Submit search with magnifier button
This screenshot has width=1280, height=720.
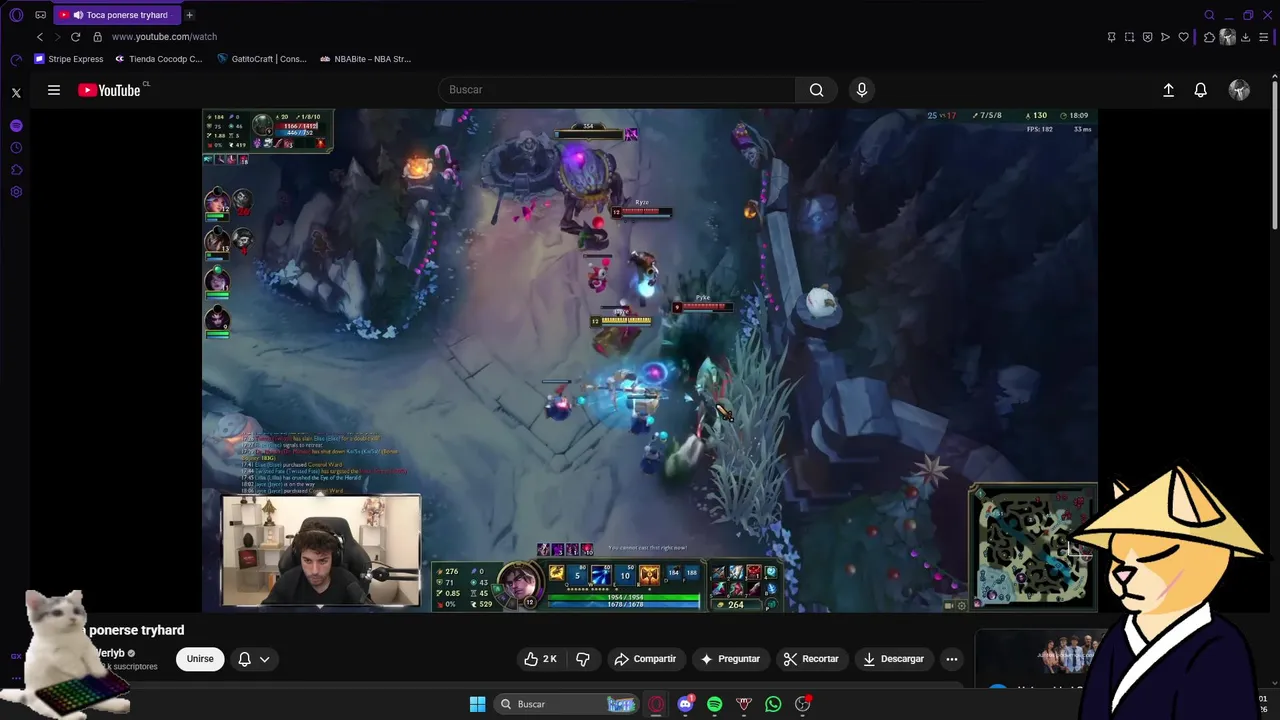817,90
